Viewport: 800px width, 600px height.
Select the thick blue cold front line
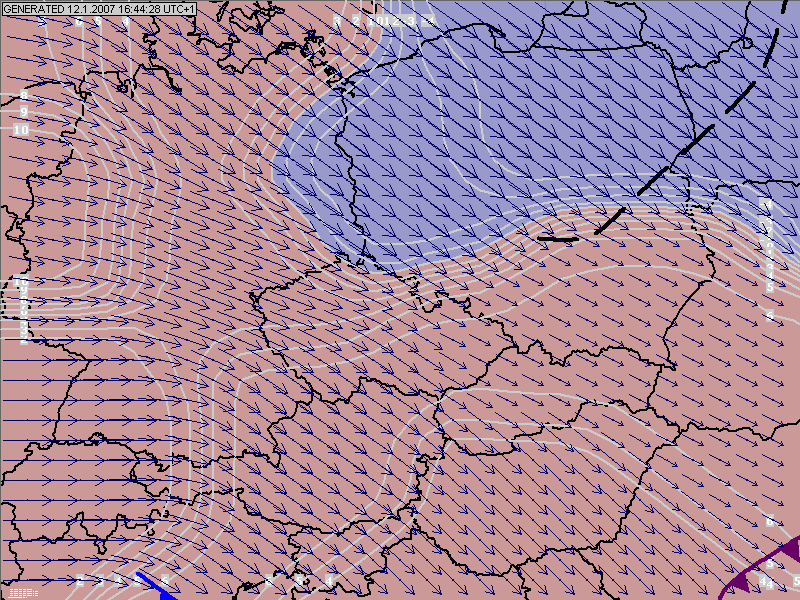155,585
